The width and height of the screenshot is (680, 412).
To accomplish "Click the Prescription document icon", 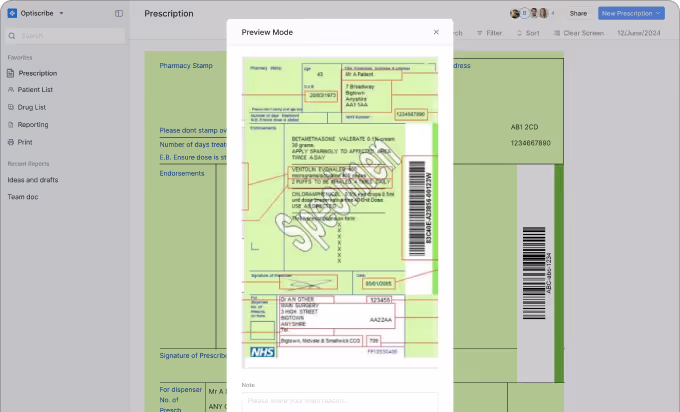I will pyautogui.click(x=10, y=73).
